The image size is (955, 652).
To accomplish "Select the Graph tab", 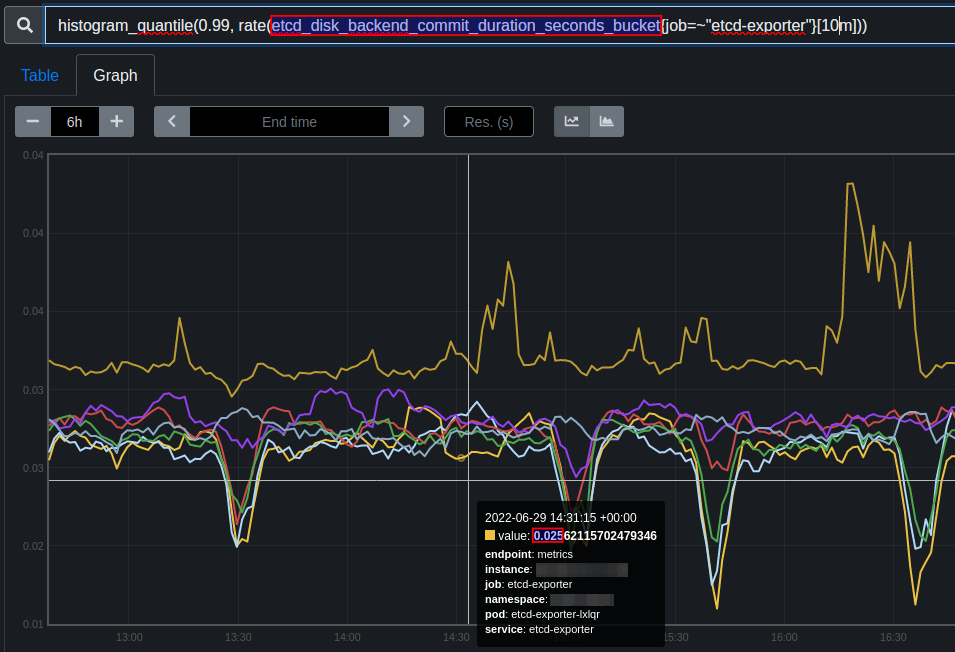I will (x=115, y=75).
